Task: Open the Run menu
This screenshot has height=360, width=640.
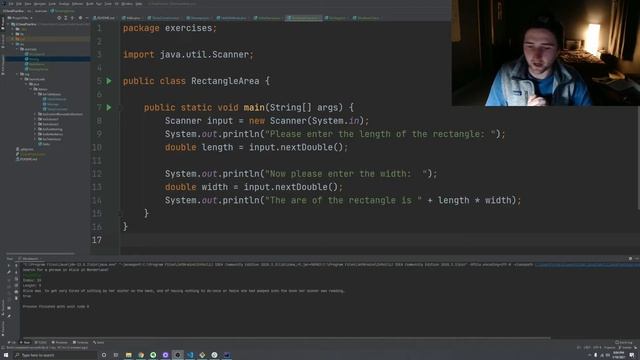Action: 99,4
